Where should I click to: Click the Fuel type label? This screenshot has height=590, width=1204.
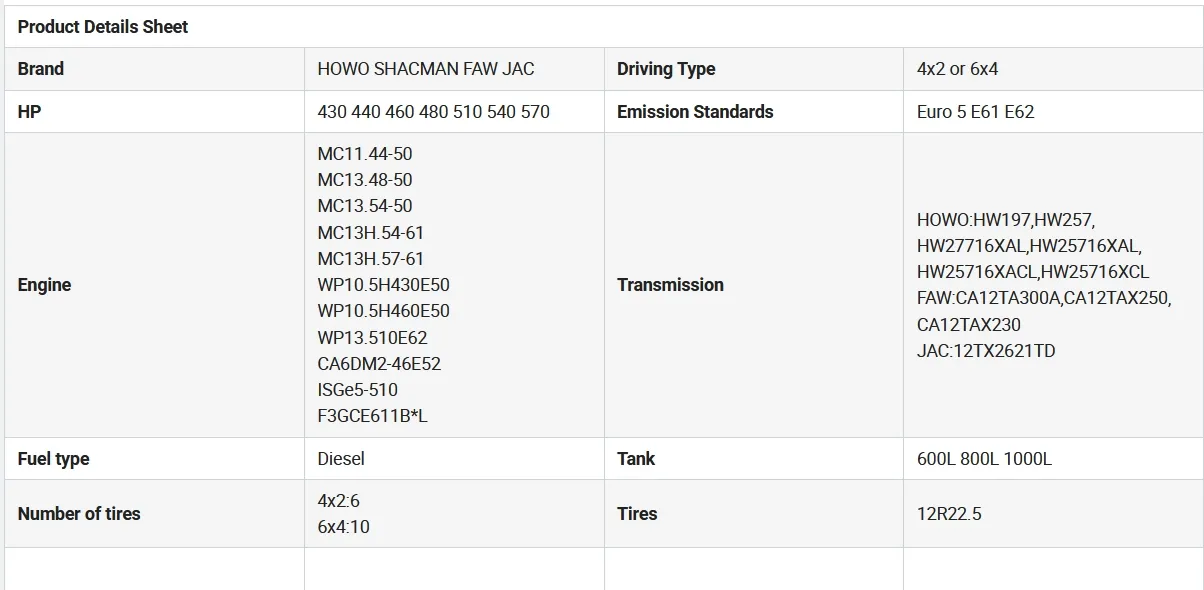[x=53, y=459]
